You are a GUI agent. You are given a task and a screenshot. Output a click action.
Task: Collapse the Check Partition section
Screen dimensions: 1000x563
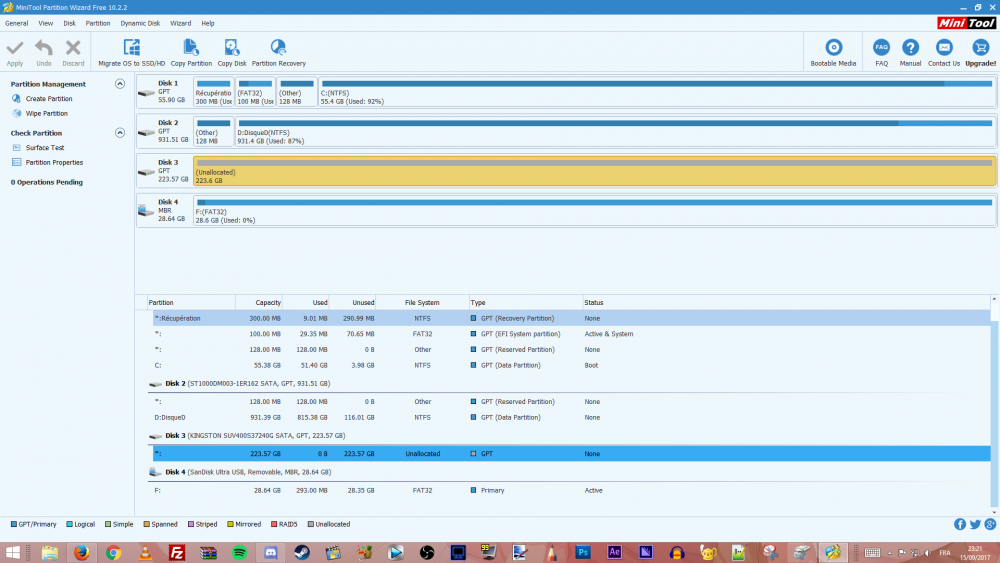pyautogui.click(x=120, y=133)
